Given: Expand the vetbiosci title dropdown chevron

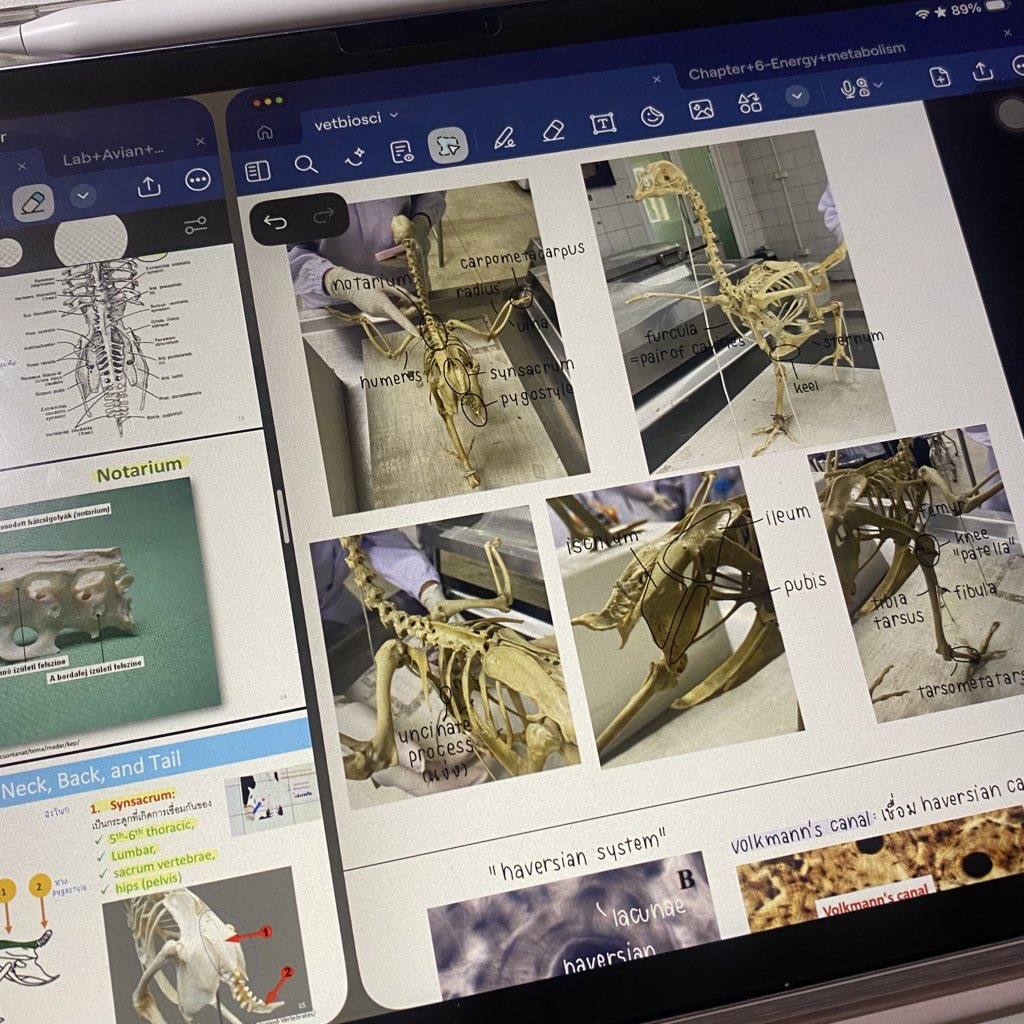Looking at the screenshot, I should [x=394, y=115].
